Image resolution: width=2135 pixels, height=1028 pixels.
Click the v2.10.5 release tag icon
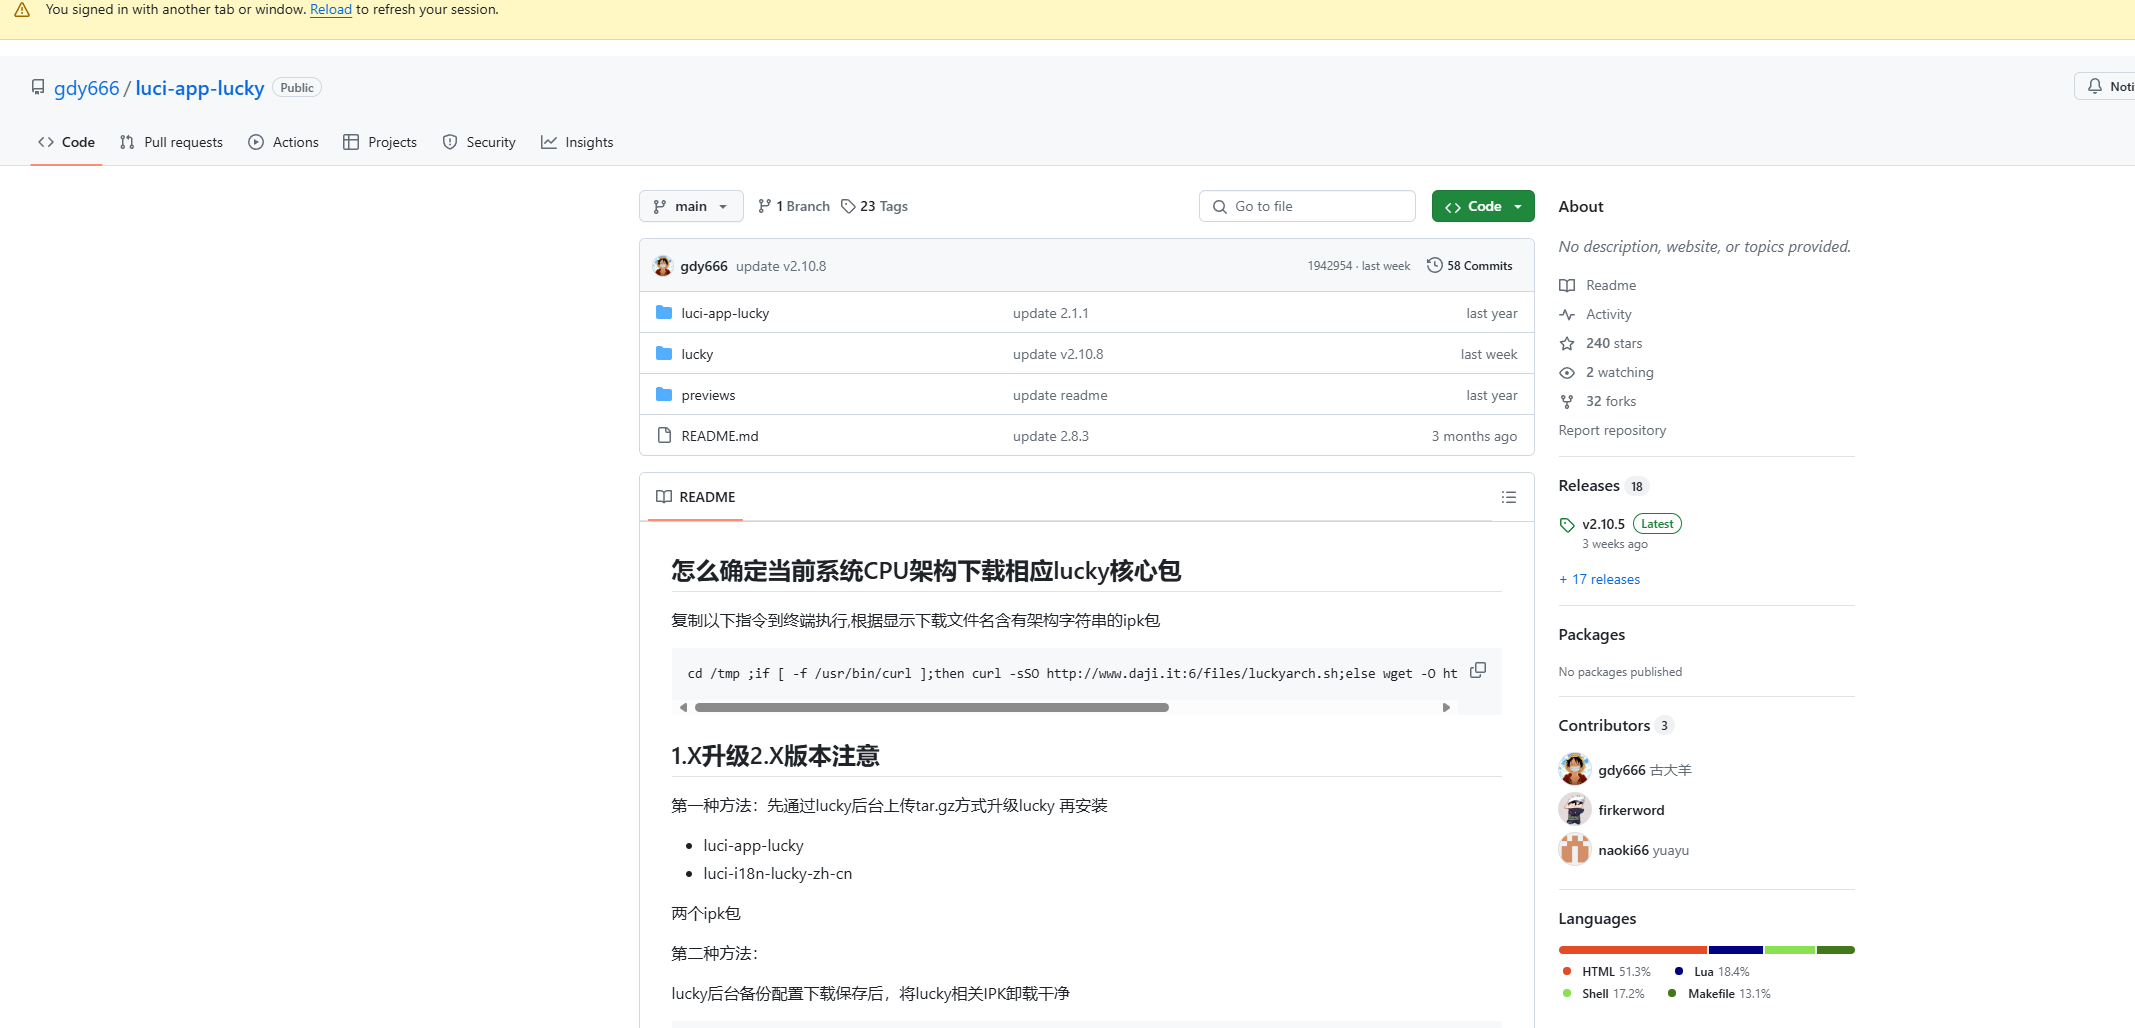point(1567,525)
